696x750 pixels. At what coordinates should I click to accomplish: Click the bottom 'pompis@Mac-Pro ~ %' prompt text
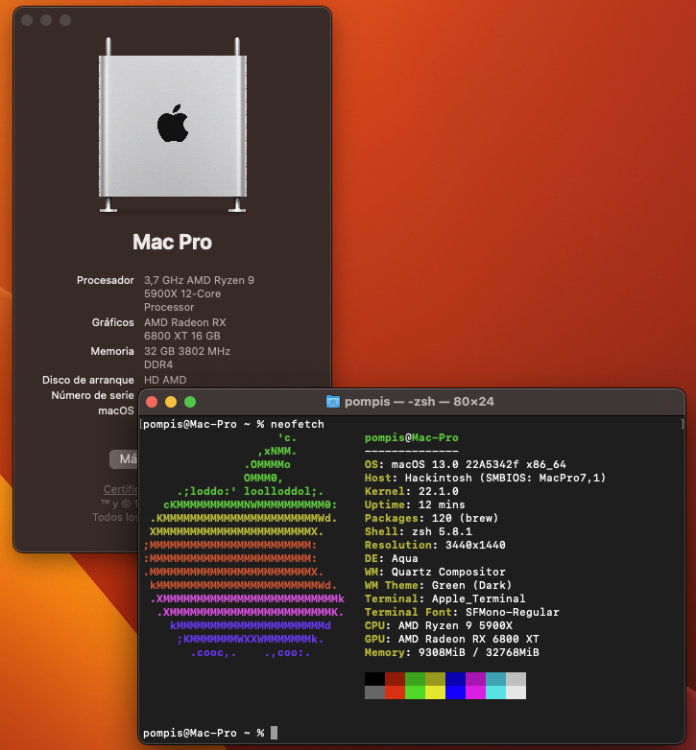pos(203,733)
